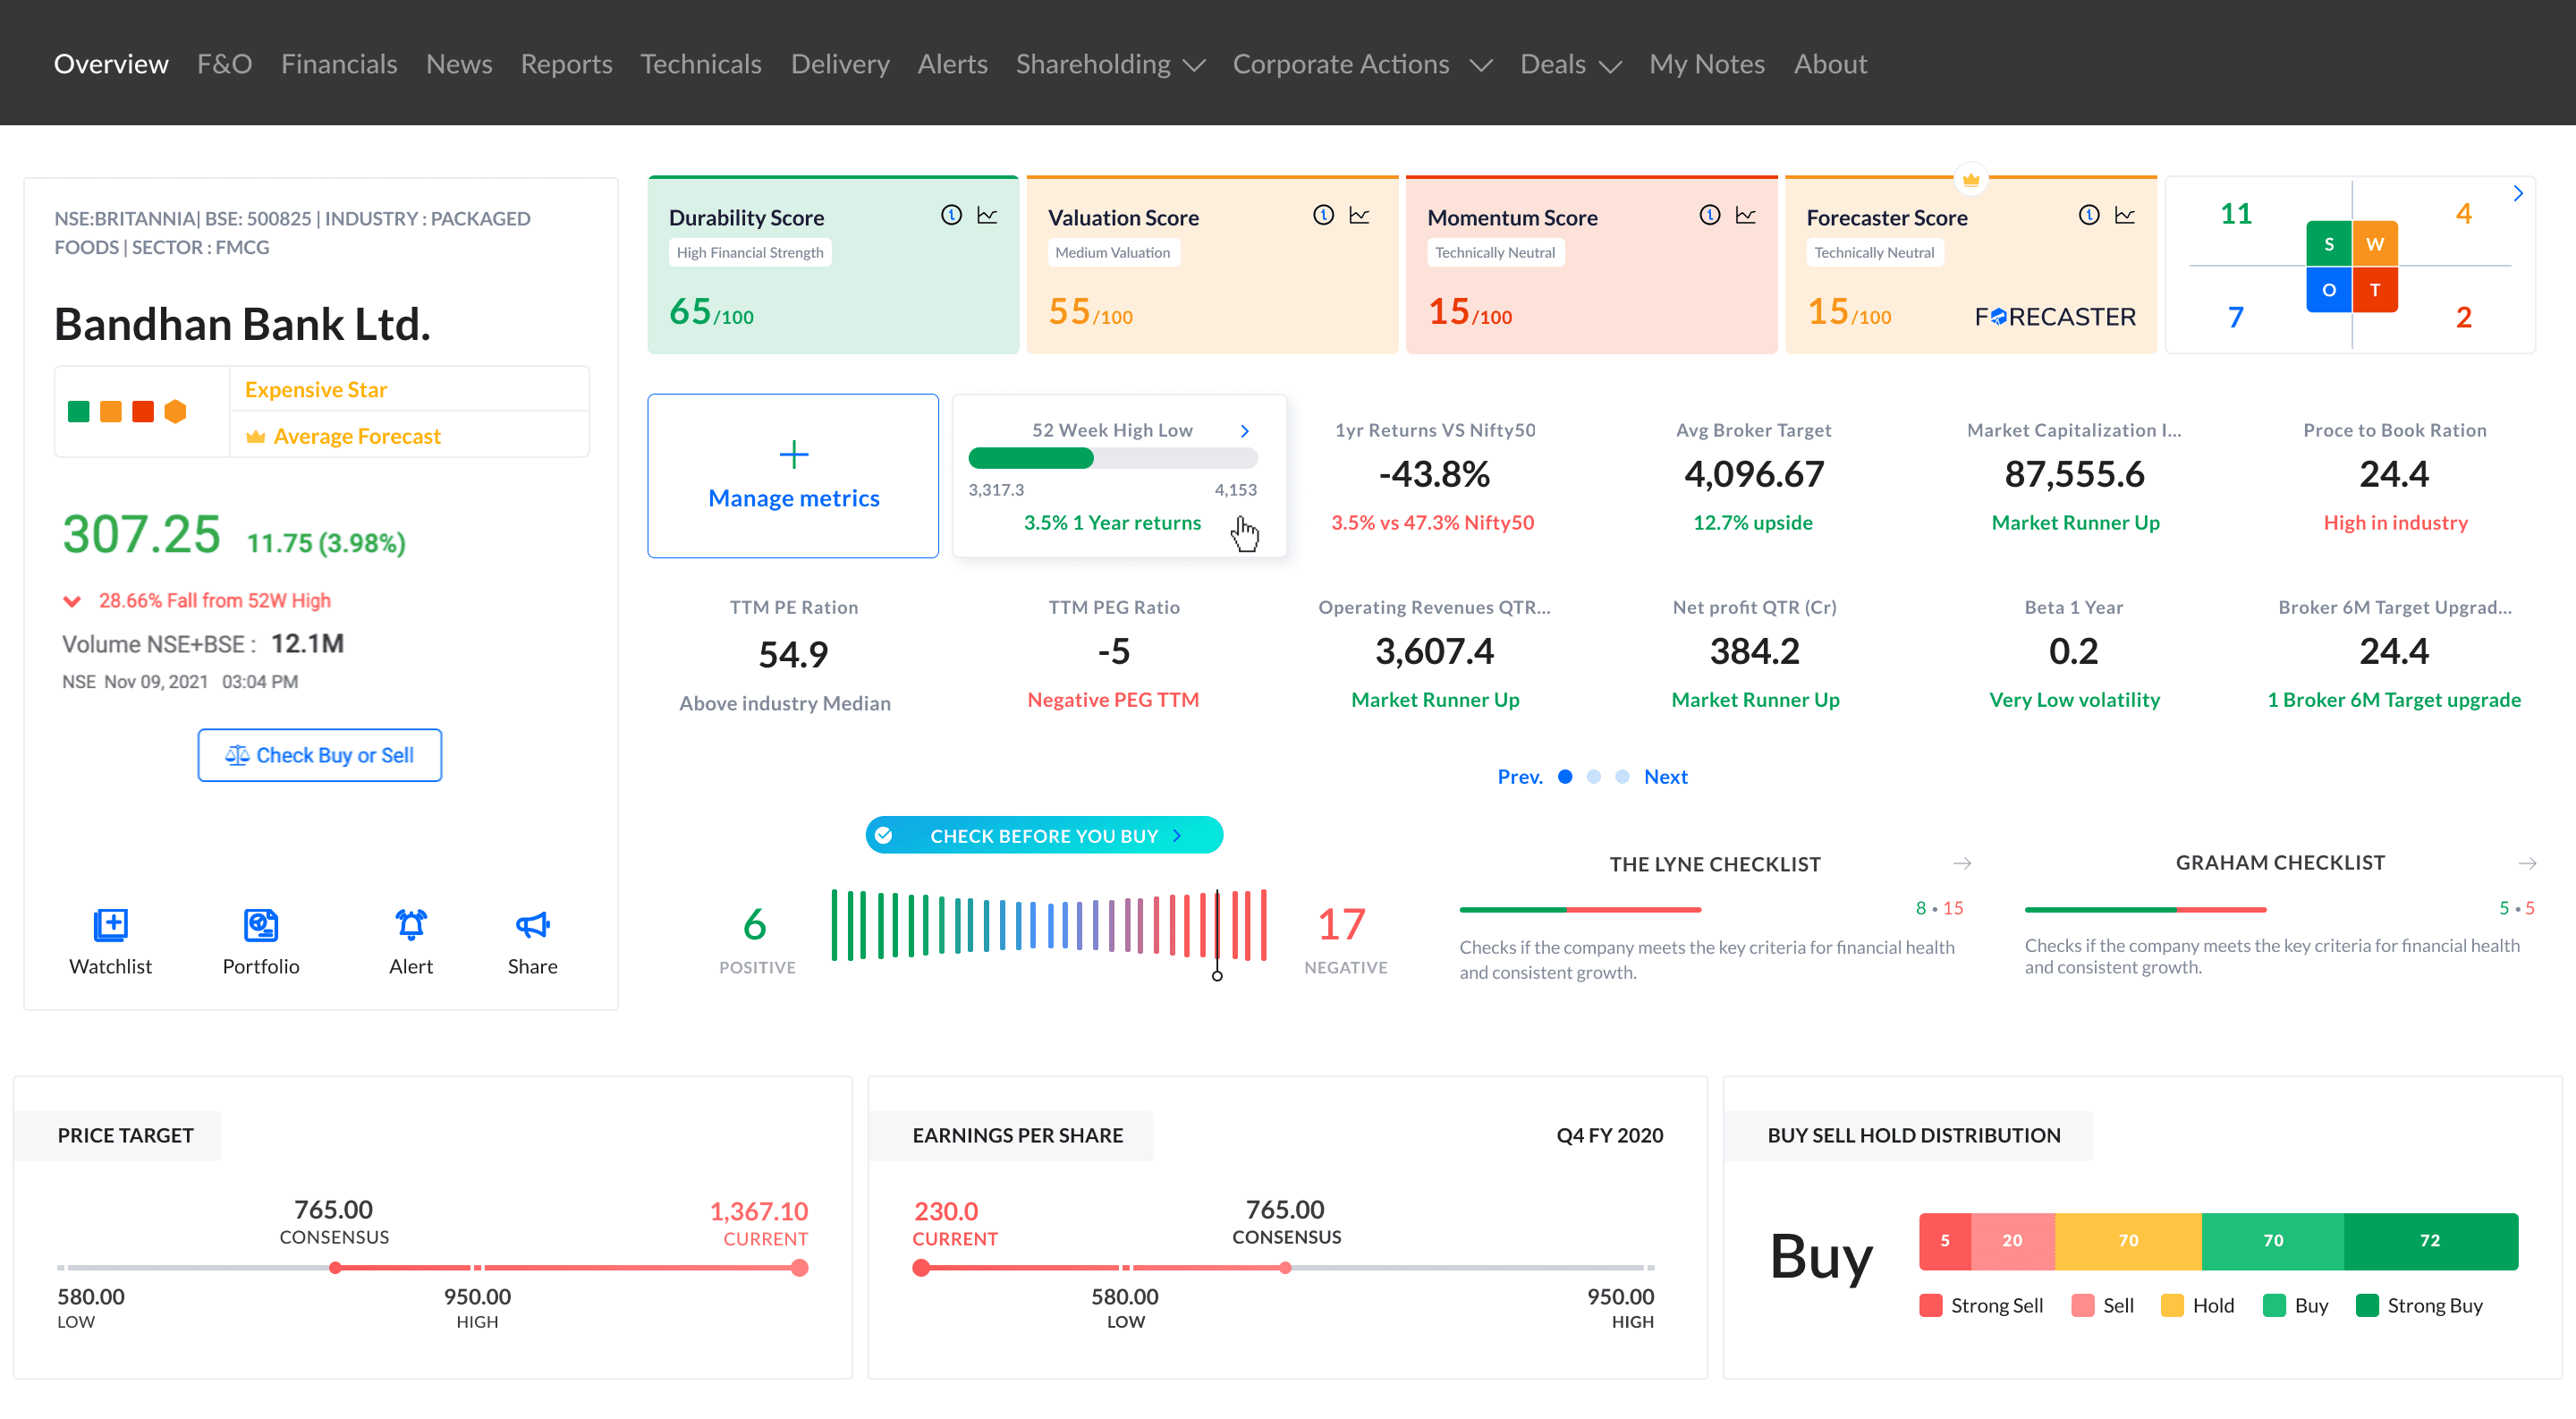Click the arrow next to SWOT panel
The height and width of the screenshot is (1419, 2576).
[2518, 194]
